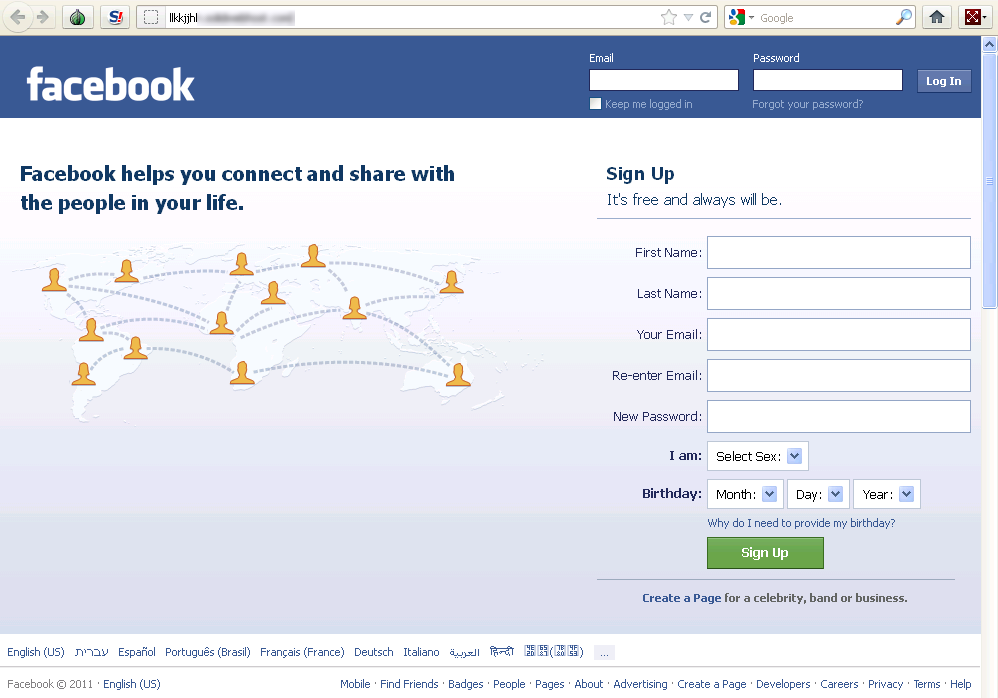Expand the birthday Month dropdown

[745, 494]
